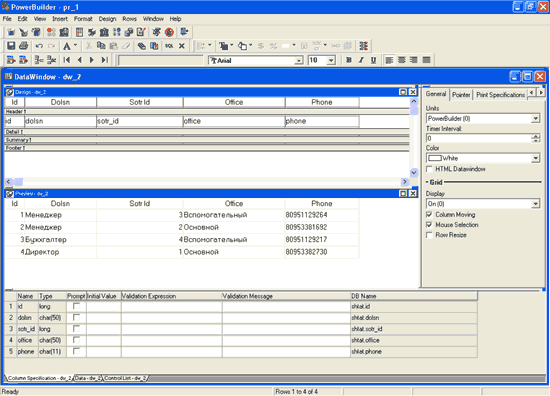Go to the first row navigation icon
Viewport: 550px width, 396px height.
(x=67, y=60)
